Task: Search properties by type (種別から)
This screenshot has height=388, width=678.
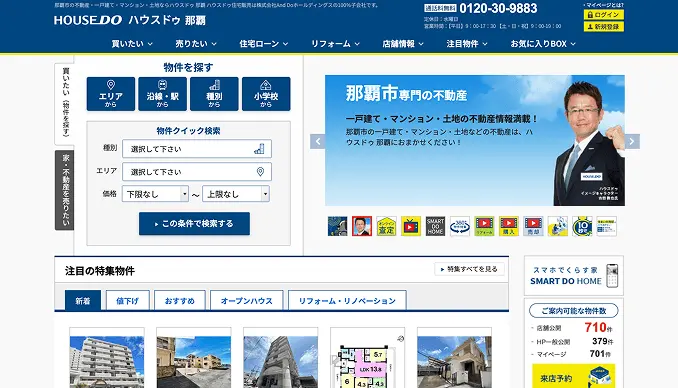Action: (x=214, y=94)
